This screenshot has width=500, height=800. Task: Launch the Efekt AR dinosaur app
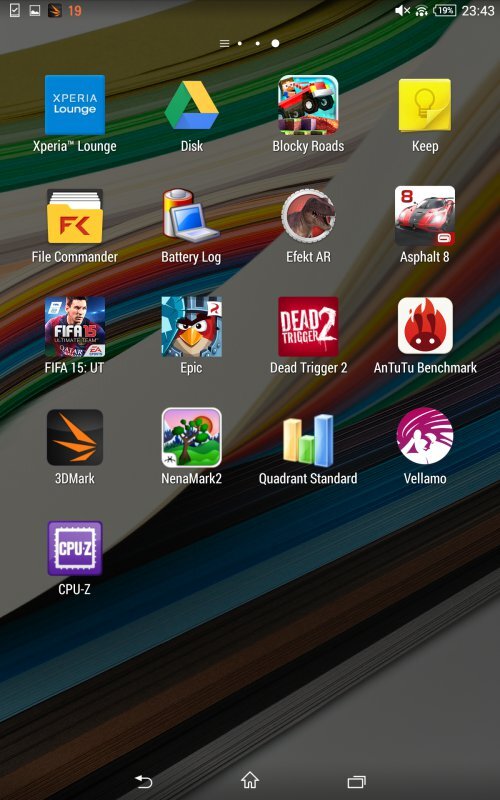(x=308, y=216)
